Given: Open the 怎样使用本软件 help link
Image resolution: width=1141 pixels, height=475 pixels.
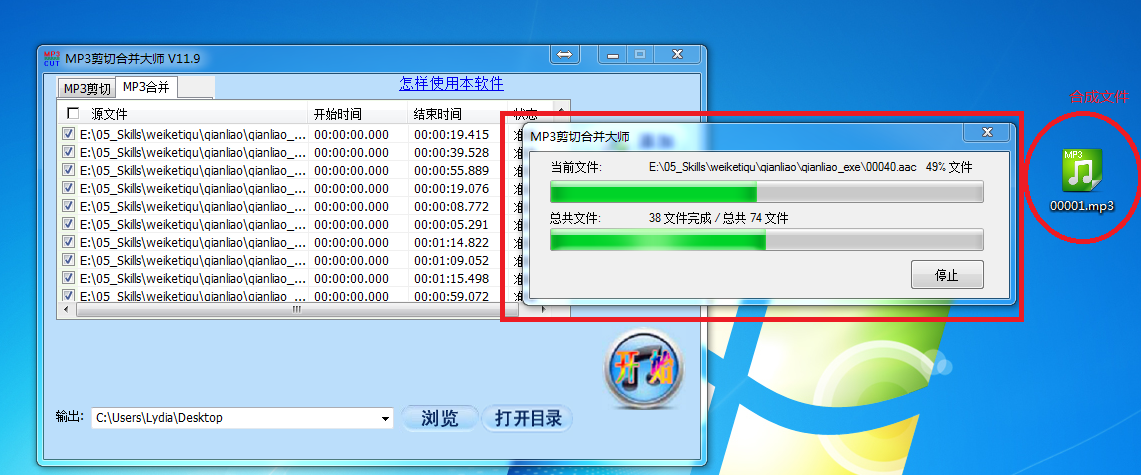Looking at the screenshot, I should 451,84.
